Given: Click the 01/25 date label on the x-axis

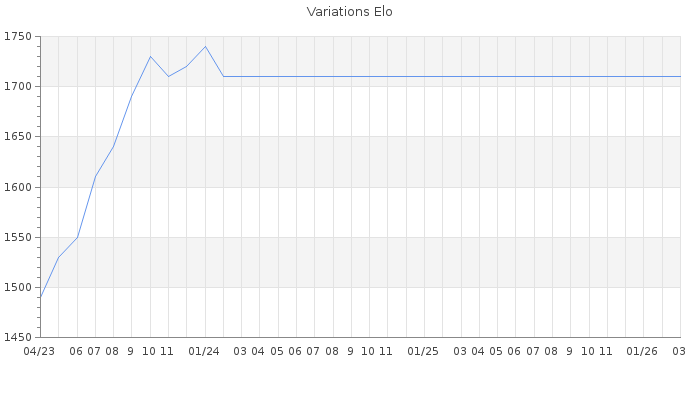Looking at the screenshot, I should (423, 351).
